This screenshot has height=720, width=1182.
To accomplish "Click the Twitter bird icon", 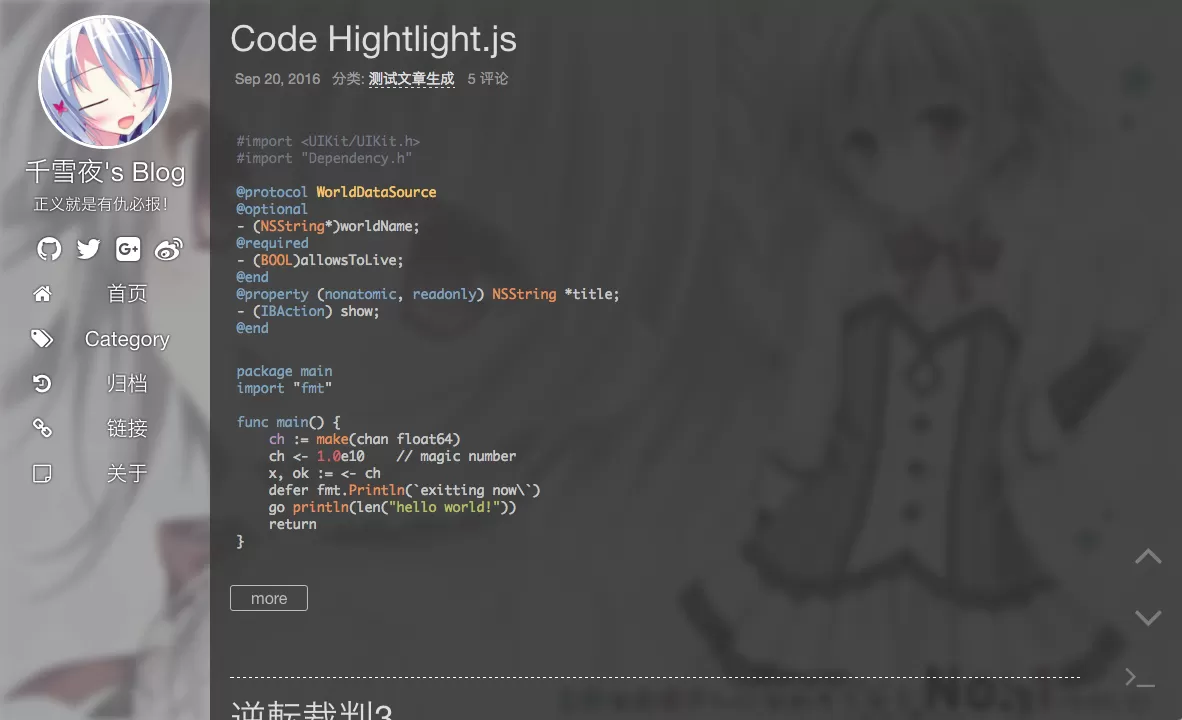I will click(x=89, y=249).
